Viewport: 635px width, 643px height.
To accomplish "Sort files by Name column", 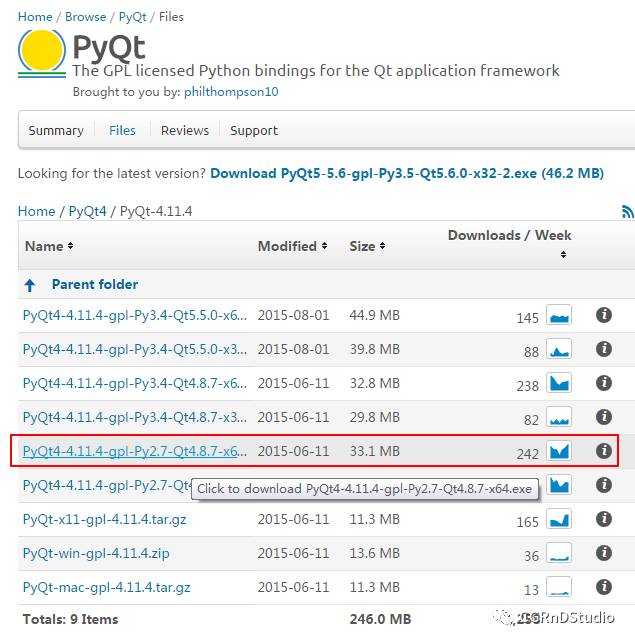I will pos(49,246).
